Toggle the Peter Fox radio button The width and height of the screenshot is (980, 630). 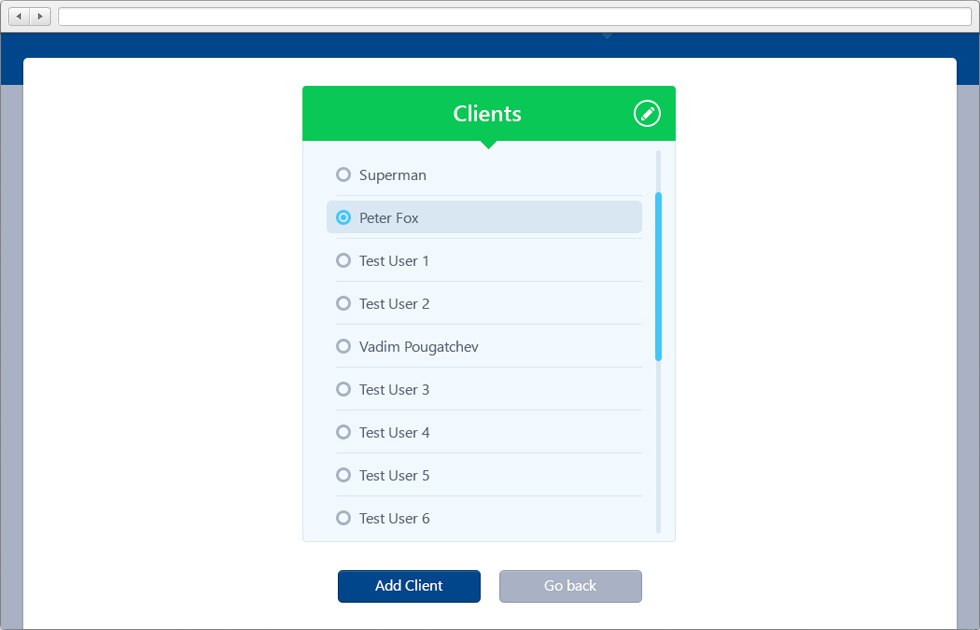(x=343, y=218)
